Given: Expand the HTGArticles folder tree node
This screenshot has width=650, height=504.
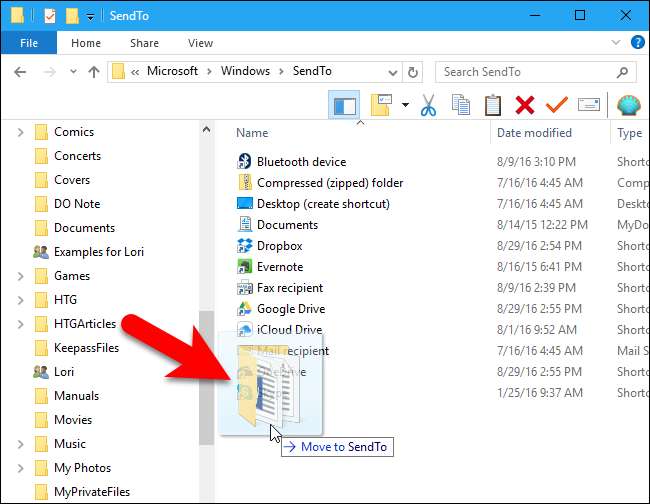Looking at the screenshot, I should (21, 324).
